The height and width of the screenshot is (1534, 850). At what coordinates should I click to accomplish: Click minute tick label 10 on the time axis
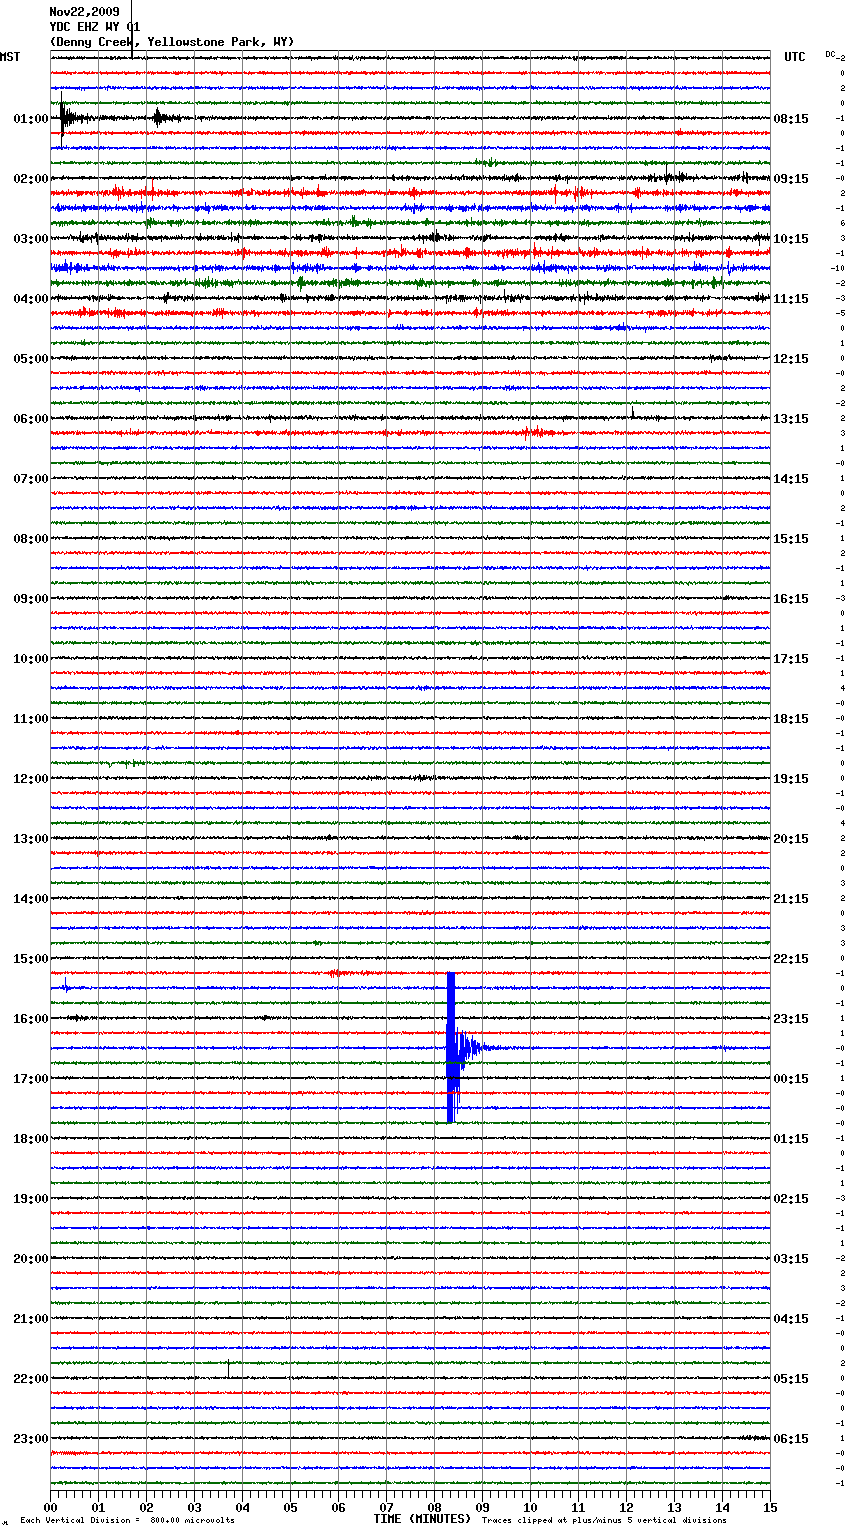pos(530,1507)
